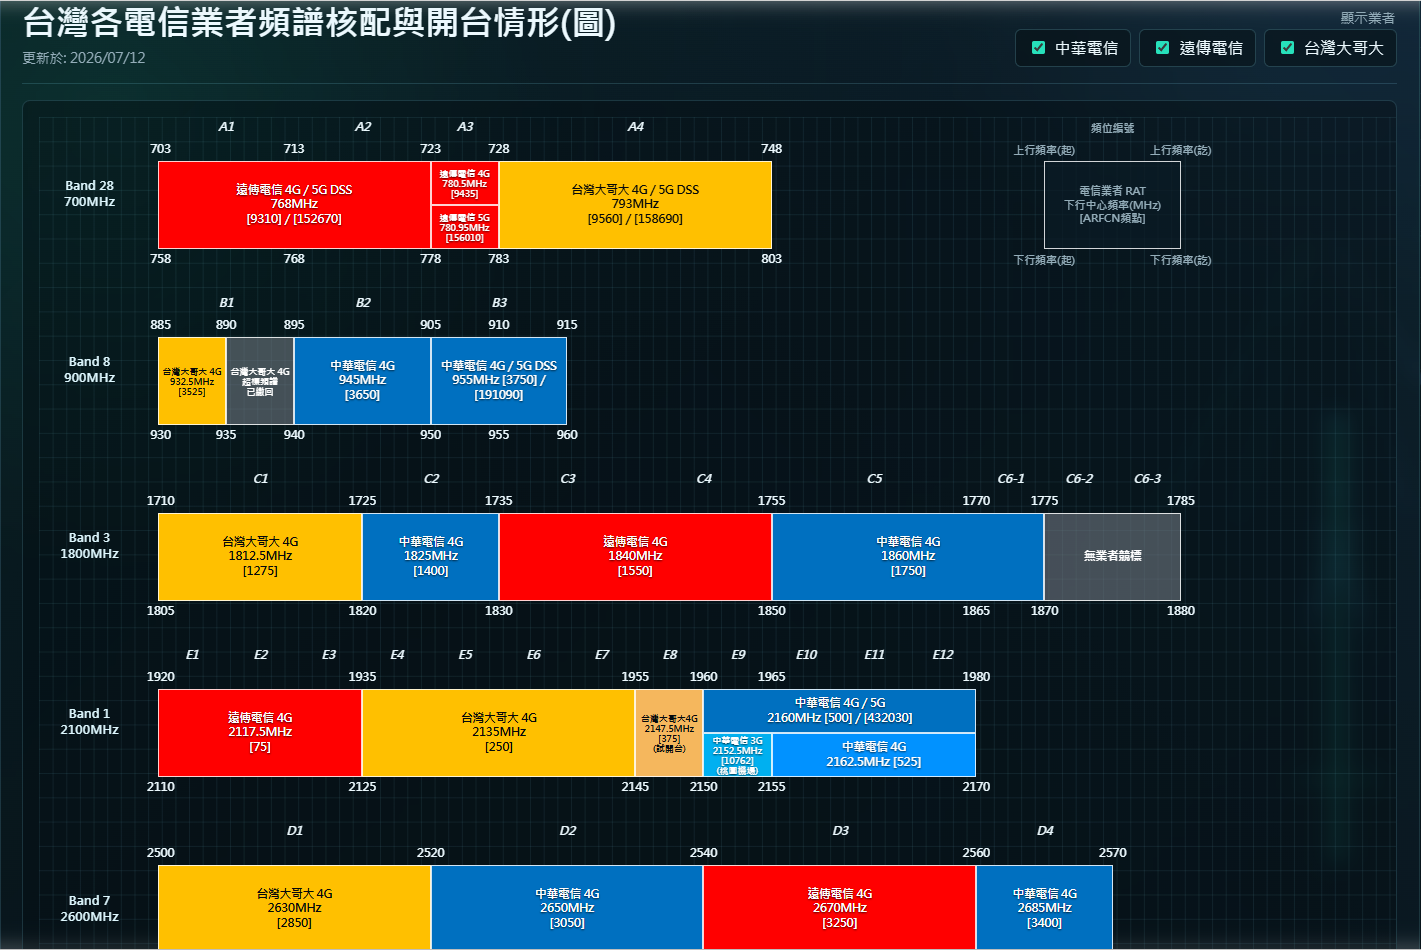
Task: Select 台灣大哥大 4G 2147.5MHz block
Action: pos(669,733)
